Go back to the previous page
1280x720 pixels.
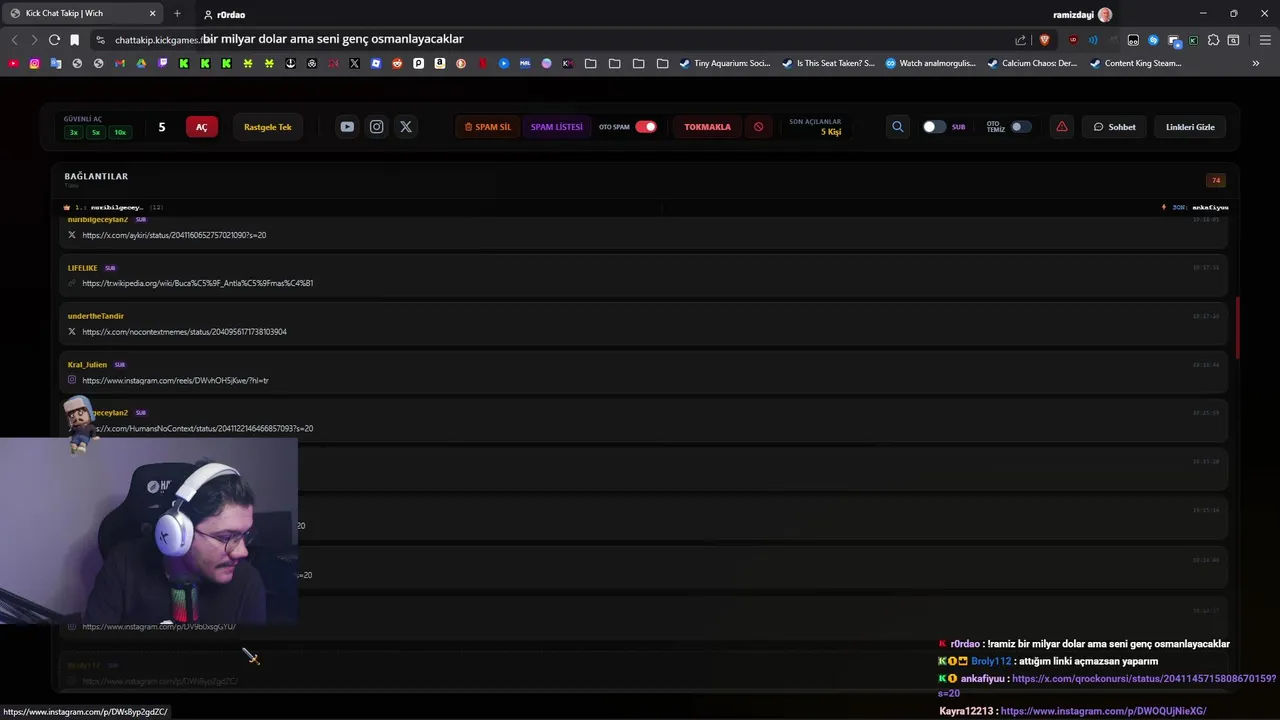click(14, 40)
